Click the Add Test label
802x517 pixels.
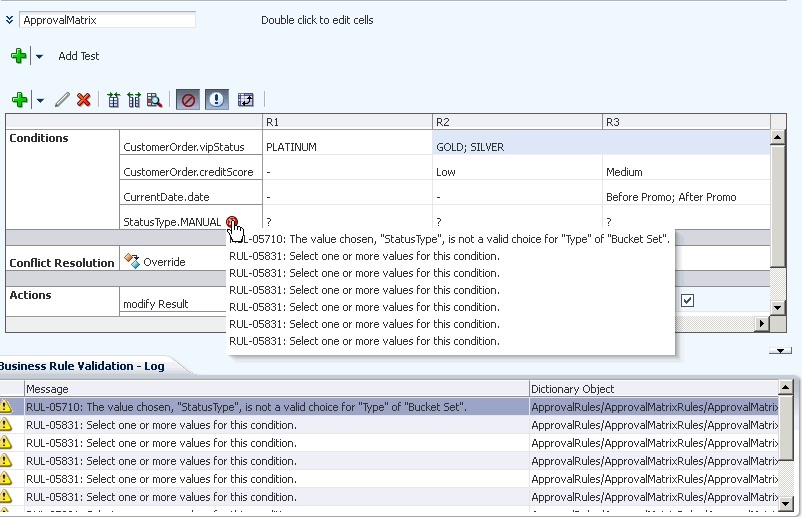coord(79,56)
